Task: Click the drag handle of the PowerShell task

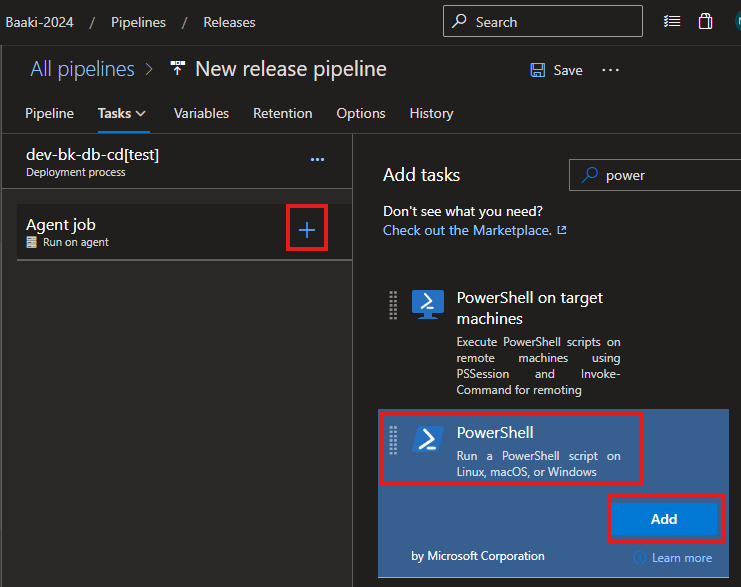Action: point(393,440)
